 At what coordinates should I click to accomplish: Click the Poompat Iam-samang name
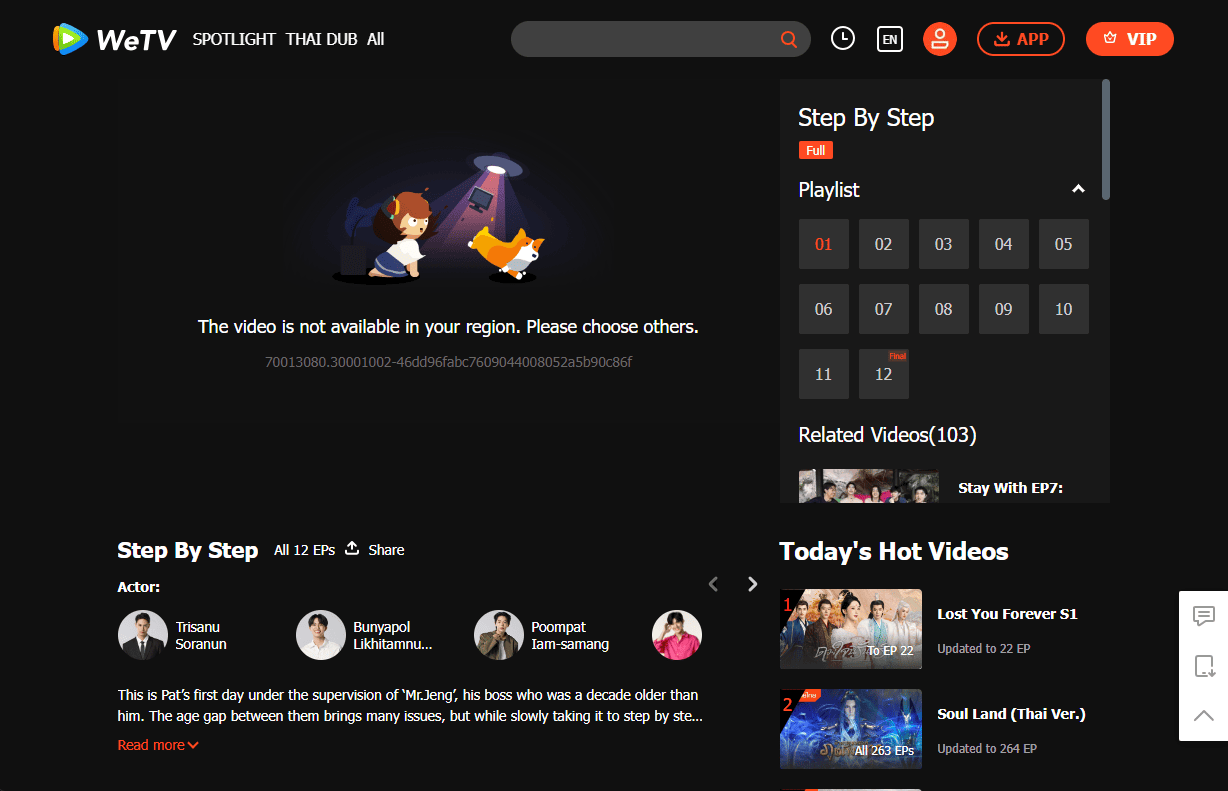pos(570,636)
